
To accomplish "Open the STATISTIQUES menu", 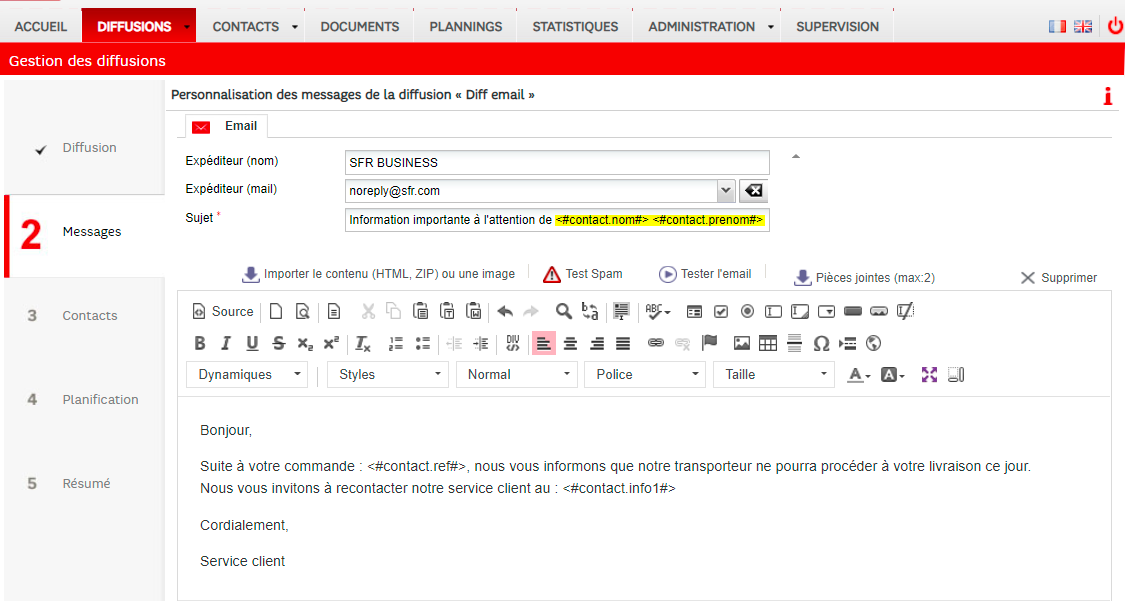I will pyautogui.click(x=575, y=27).
